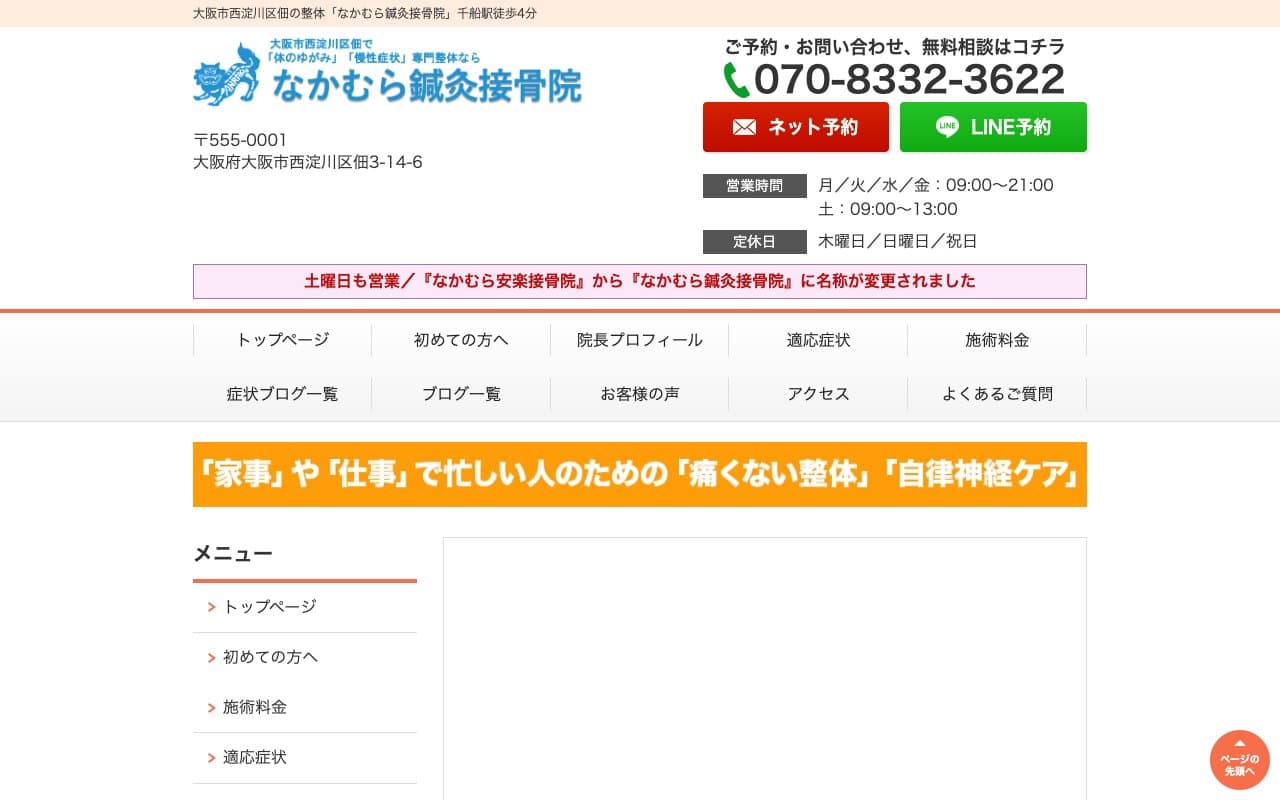Viewport: 1280px width, 800px height.
Task: Open 症状ブログ一覧 from the navigation bar
Action: [281, 393]
